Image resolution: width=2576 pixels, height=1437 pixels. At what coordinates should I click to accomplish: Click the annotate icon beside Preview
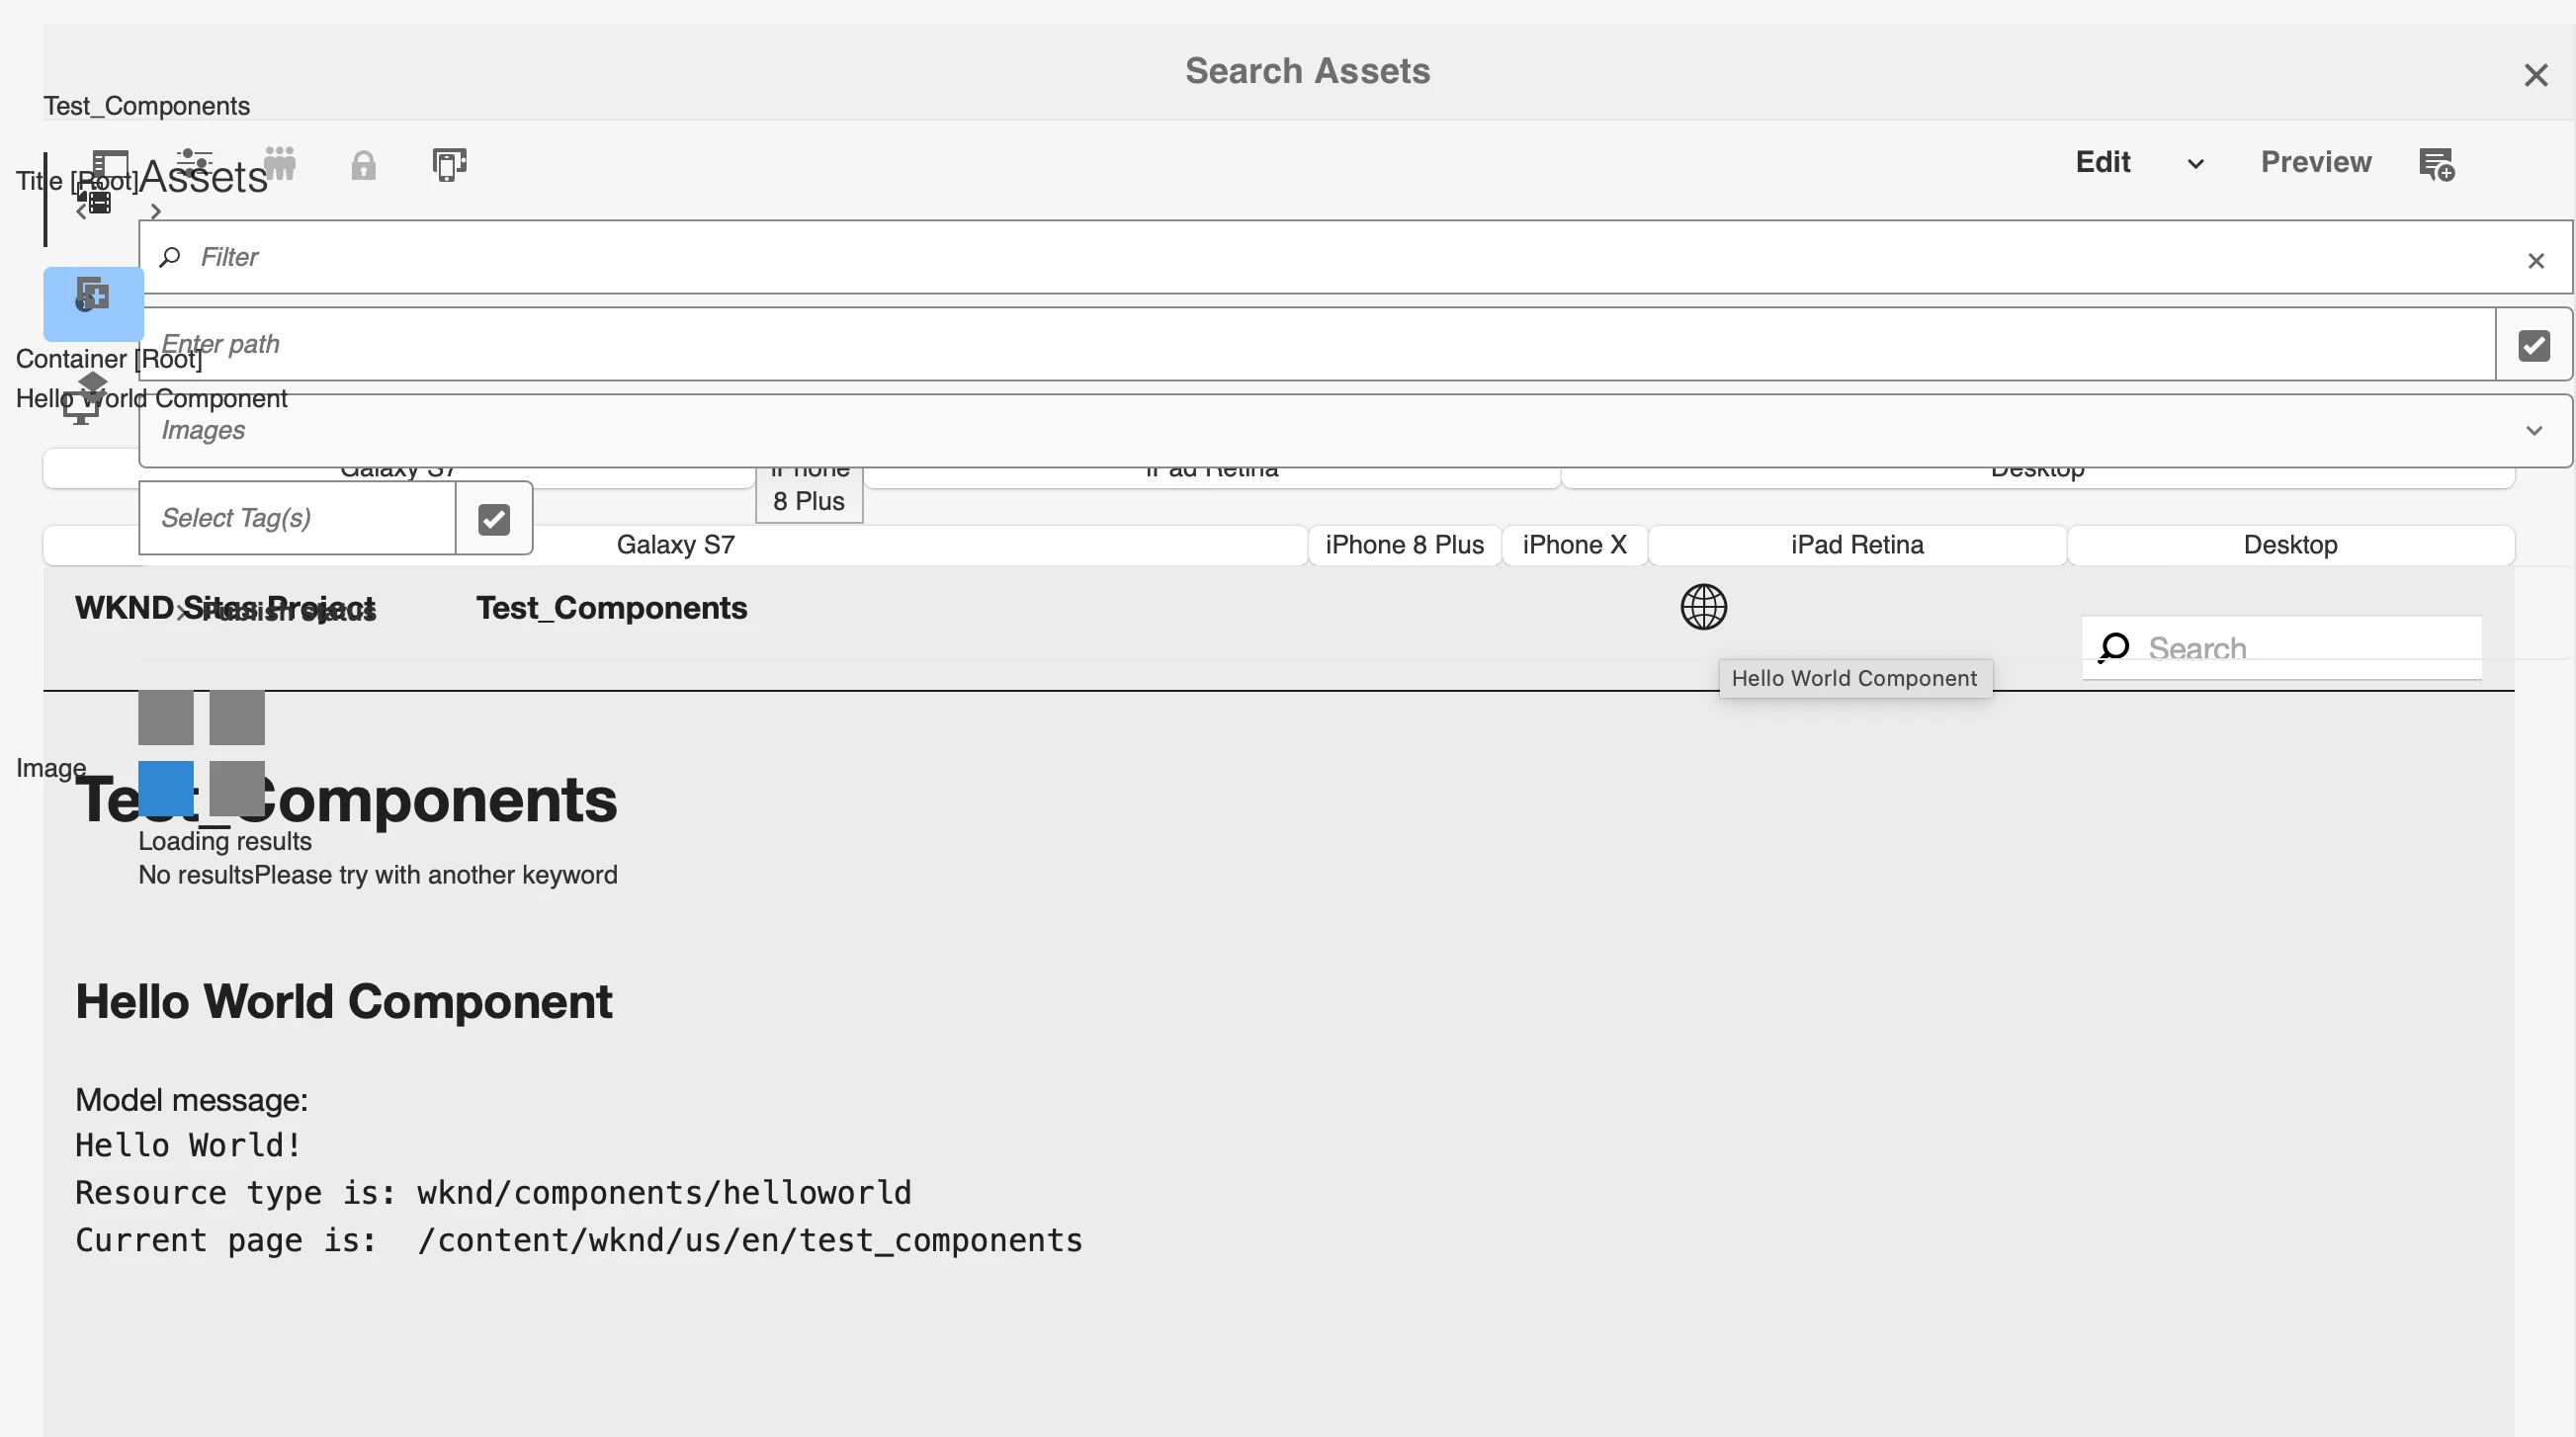[2436, 163]
